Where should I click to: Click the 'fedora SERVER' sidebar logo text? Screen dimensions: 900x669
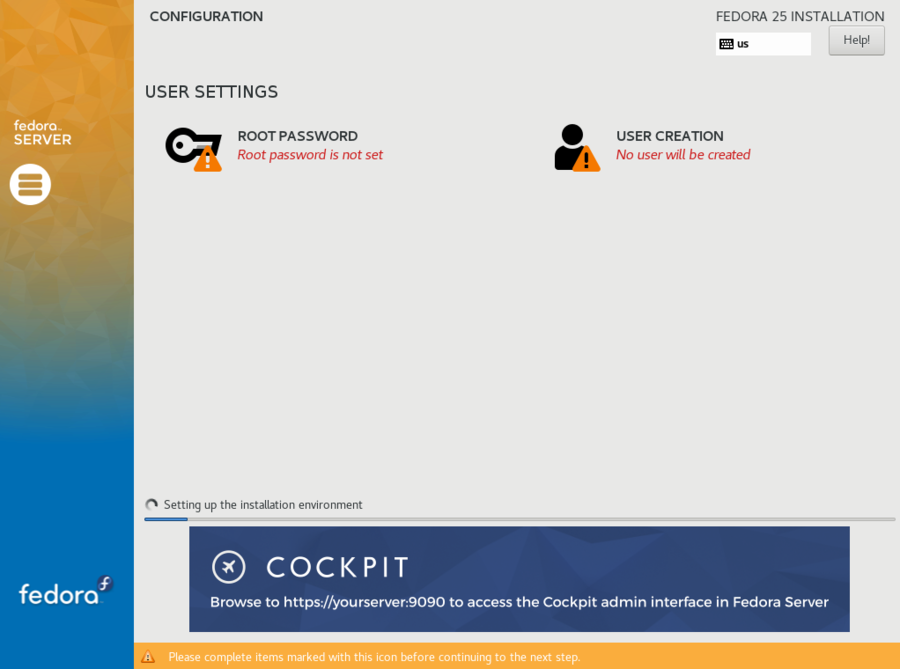coord(42,133)
